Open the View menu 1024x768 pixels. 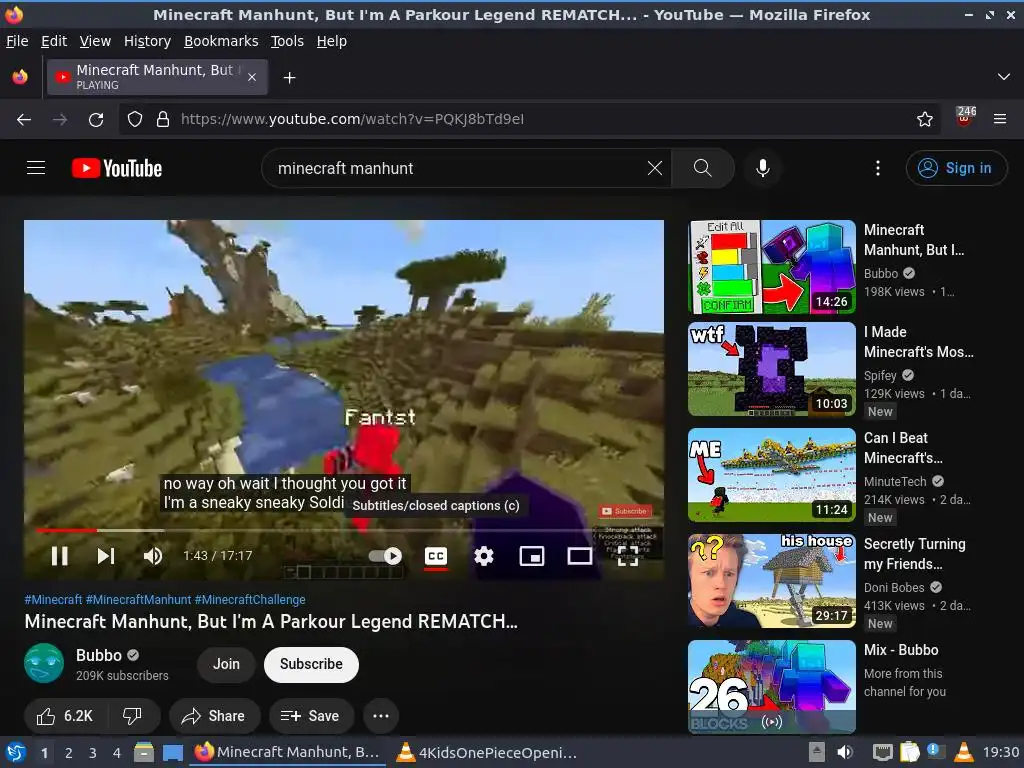(95, 41)
